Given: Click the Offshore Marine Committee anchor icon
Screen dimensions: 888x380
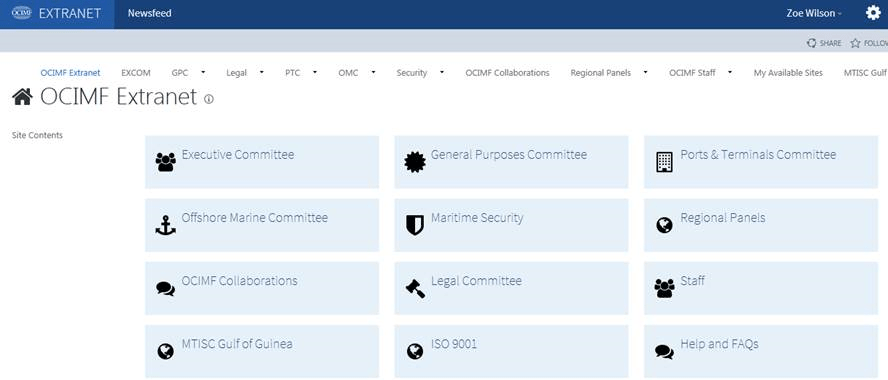Looking at the screenshot, I should [x=165, y=225].
